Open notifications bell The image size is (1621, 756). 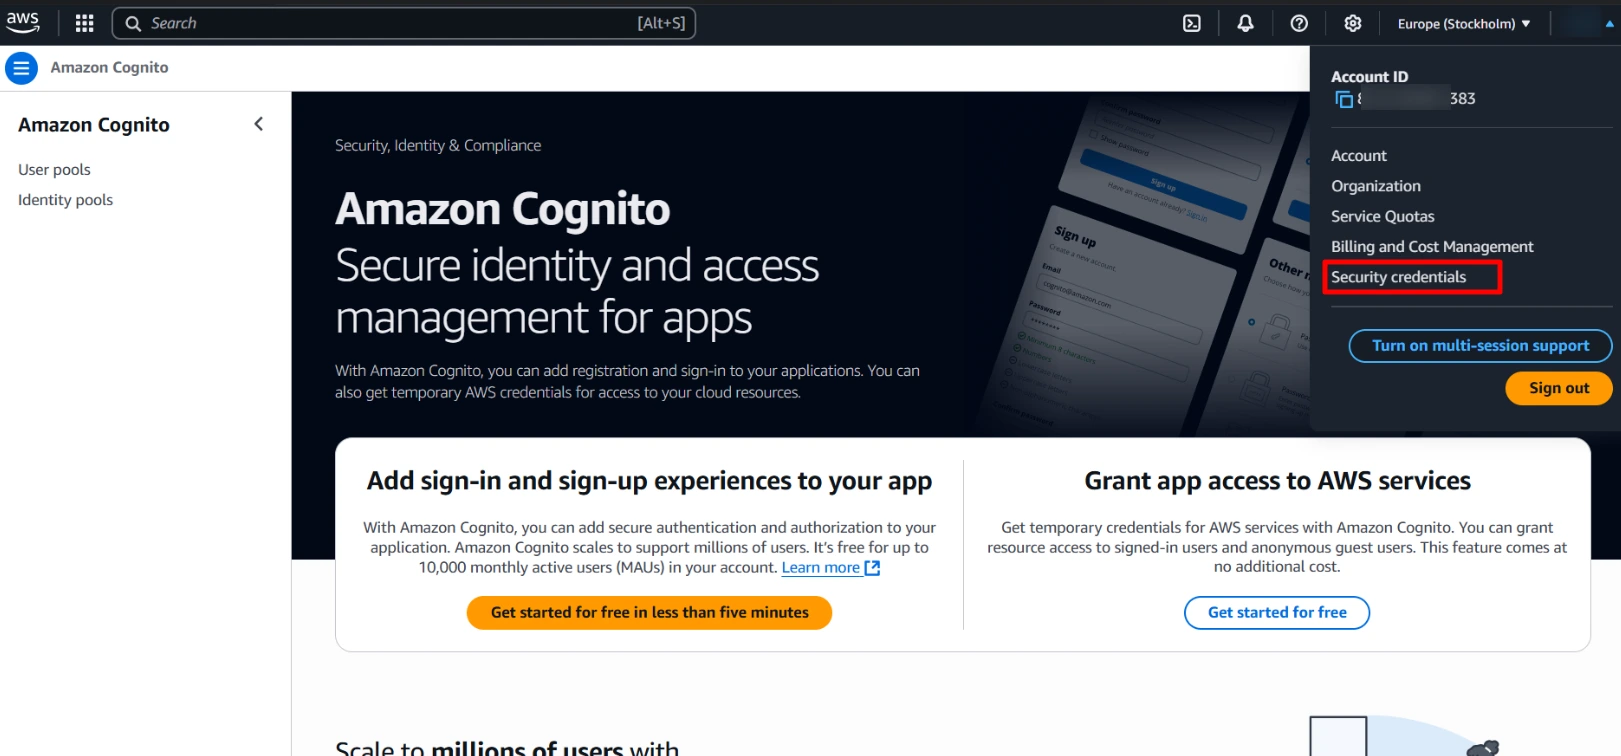1245,23
